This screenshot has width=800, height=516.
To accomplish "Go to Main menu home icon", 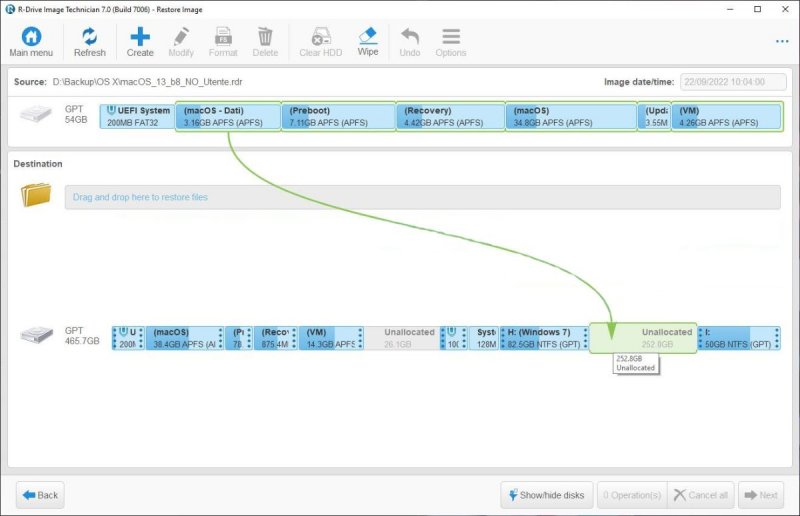I will click(x=31, y=37).
